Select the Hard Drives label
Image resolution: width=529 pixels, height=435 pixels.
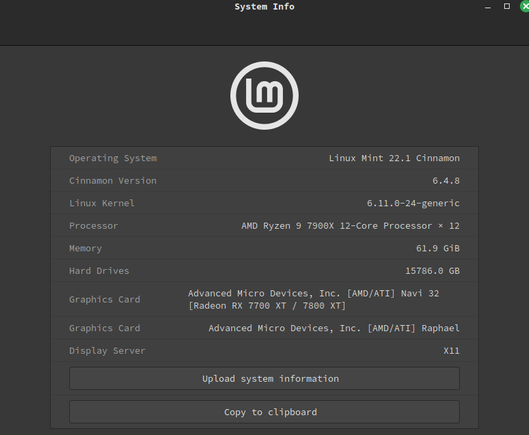[99, 271]
